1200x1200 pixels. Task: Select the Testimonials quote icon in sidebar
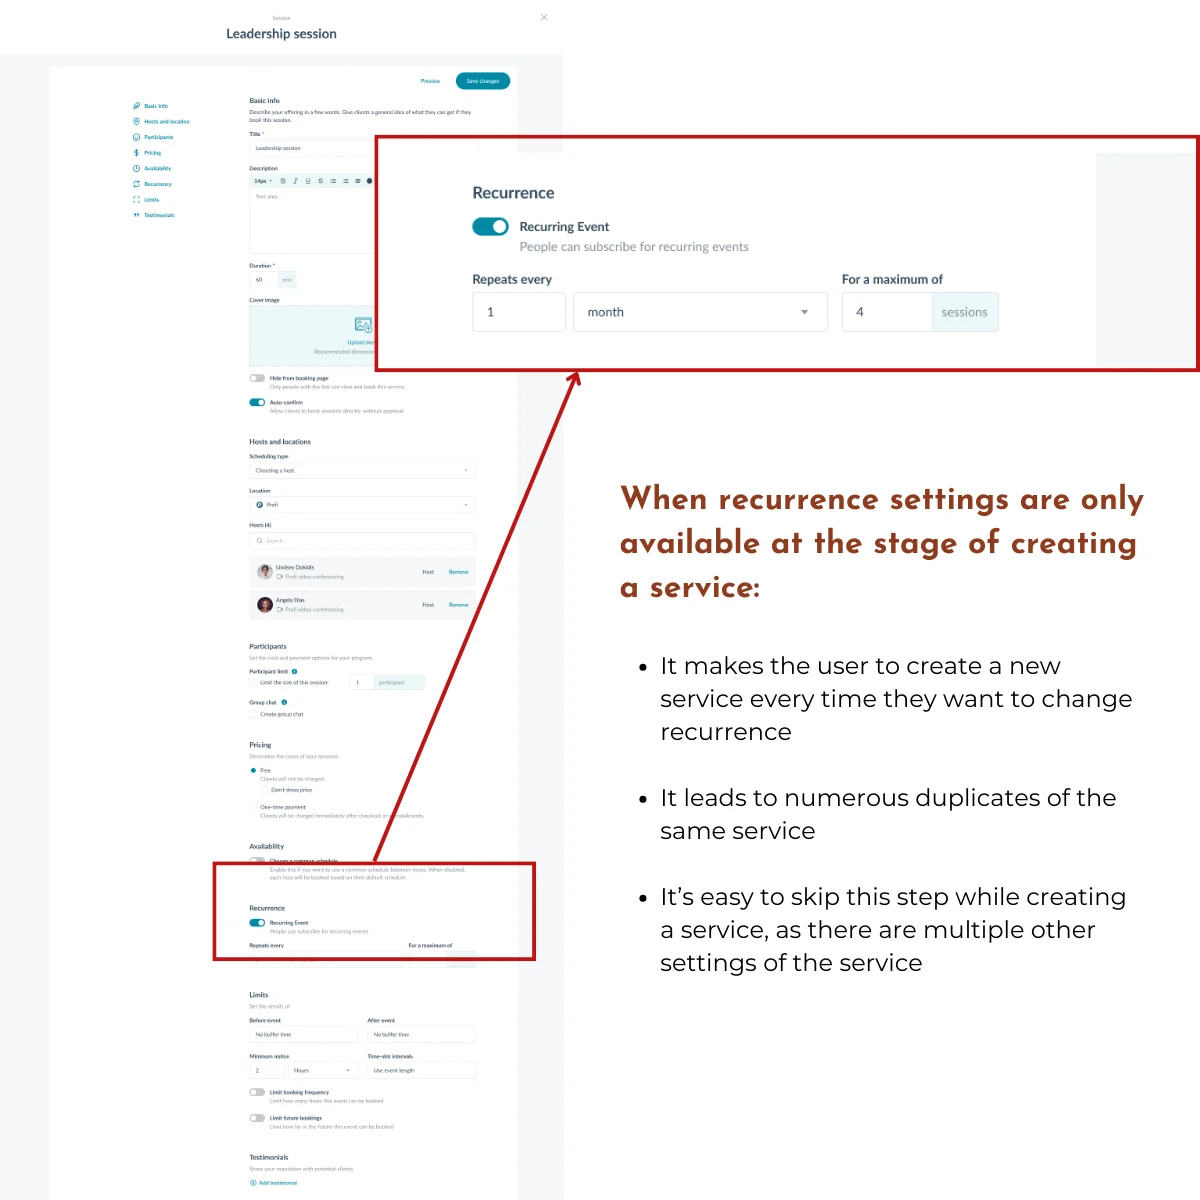pos(137,214)
